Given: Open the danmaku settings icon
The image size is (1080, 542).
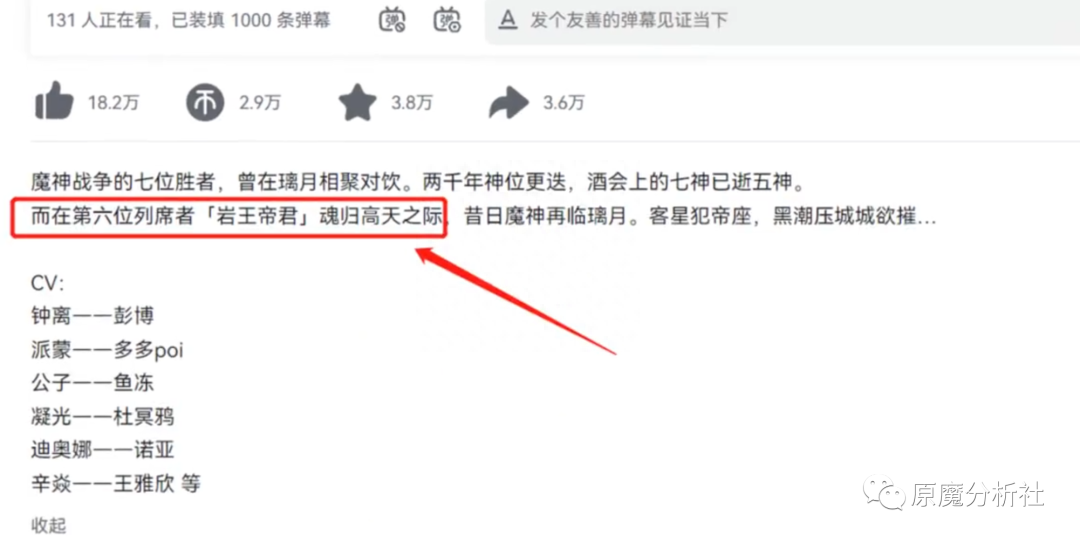Looking at the screenshot, I should [x=447, y=19].
